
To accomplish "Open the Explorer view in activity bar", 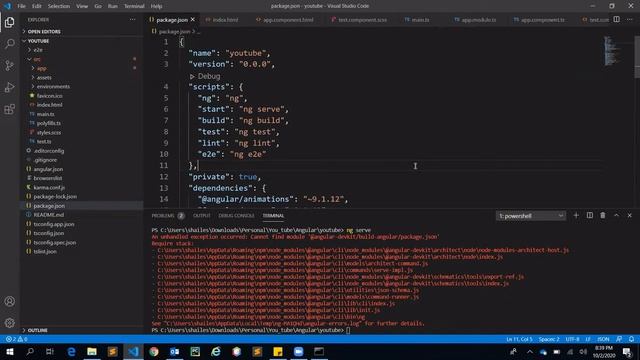I will (x=9, y=22).
